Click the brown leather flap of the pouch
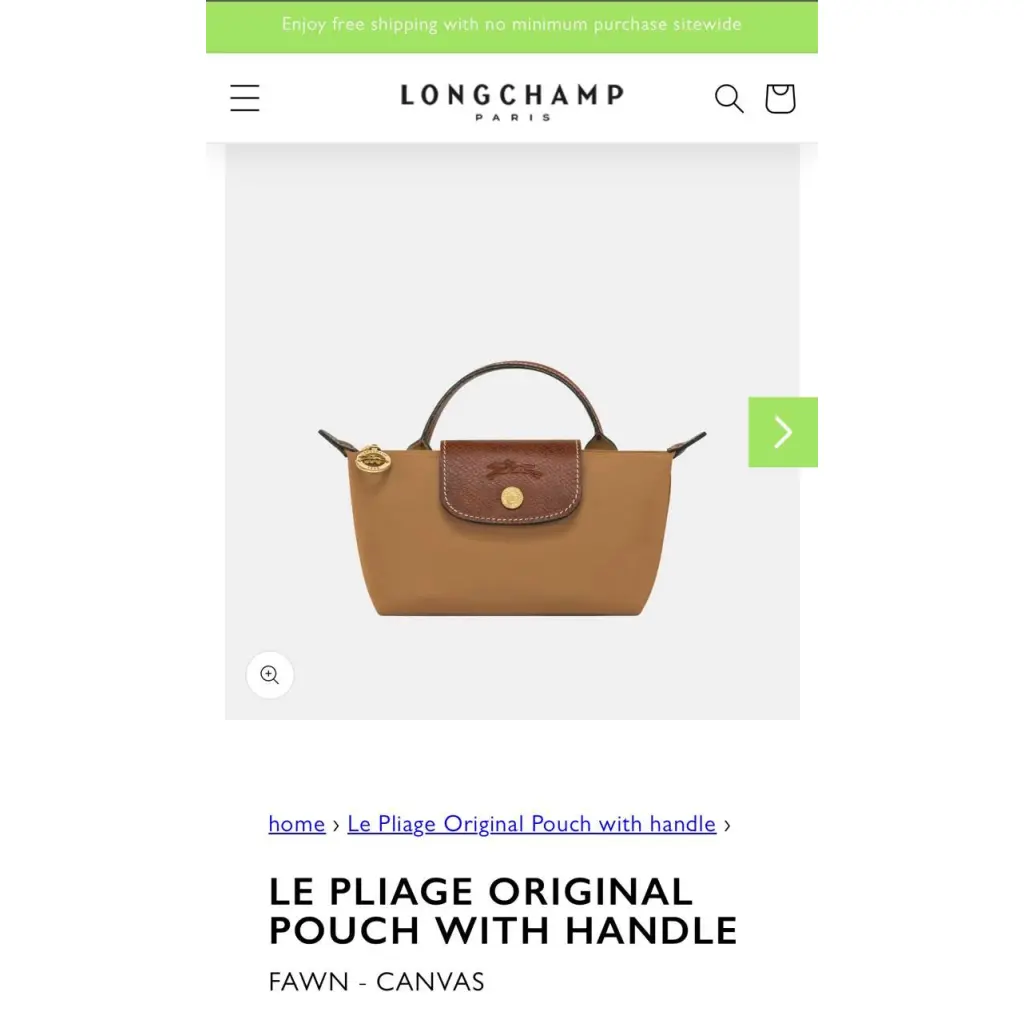1024x1024 pixels. pyautogui.click(x=511, y=481)
